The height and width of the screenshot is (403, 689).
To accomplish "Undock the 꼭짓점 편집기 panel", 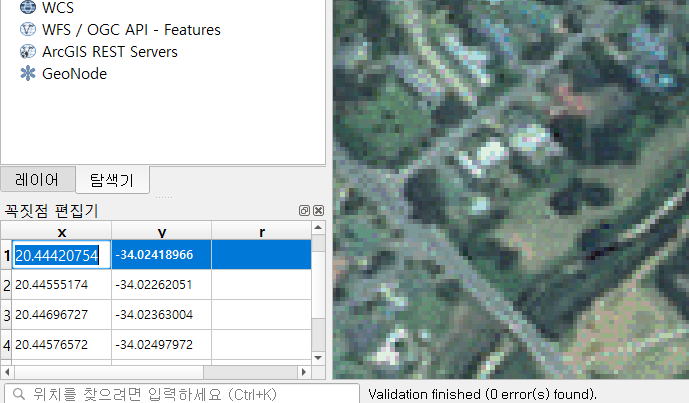I will click(x=304, y=211).
